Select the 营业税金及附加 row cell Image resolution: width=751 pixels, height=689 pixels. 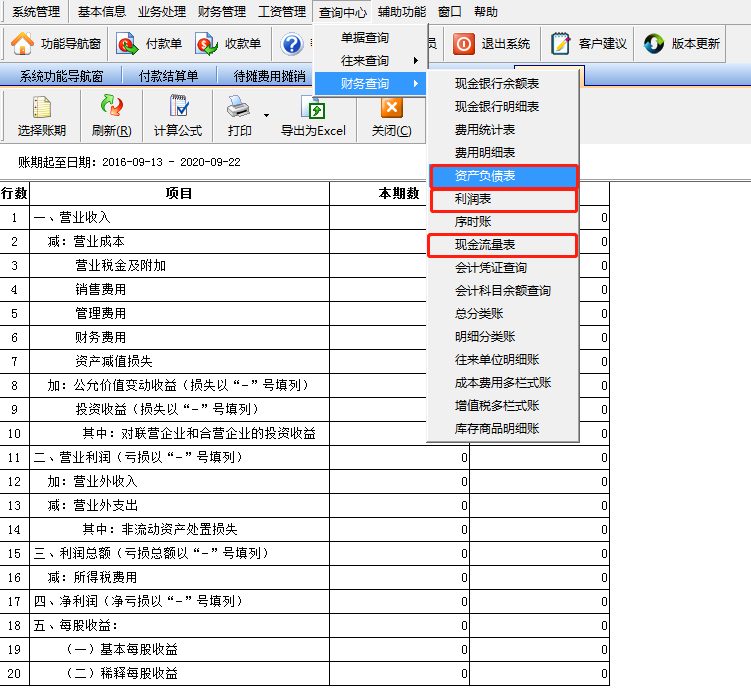pos(179,266)
